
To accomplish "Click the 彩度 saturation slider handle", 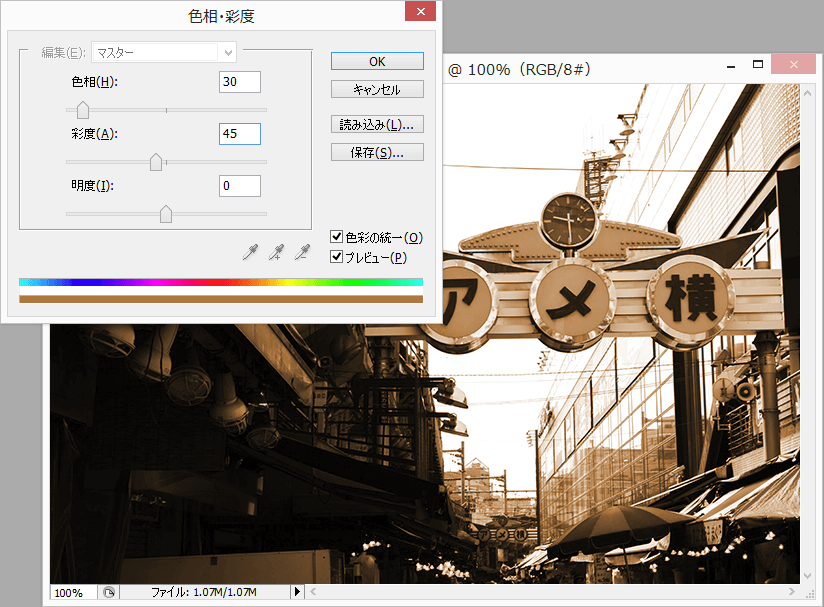I will [x=156, y=162].
